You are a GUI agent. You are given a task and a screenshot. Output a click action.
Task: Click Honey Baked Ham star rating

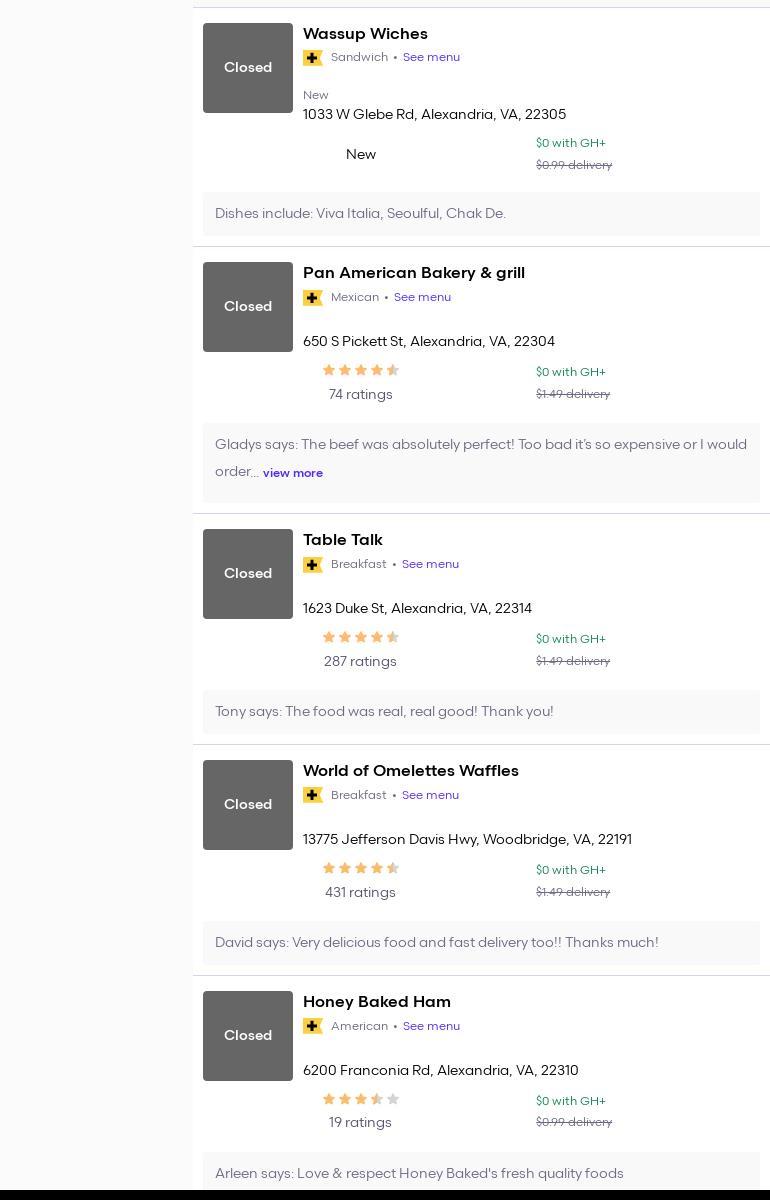click(x=360, y=1100)
